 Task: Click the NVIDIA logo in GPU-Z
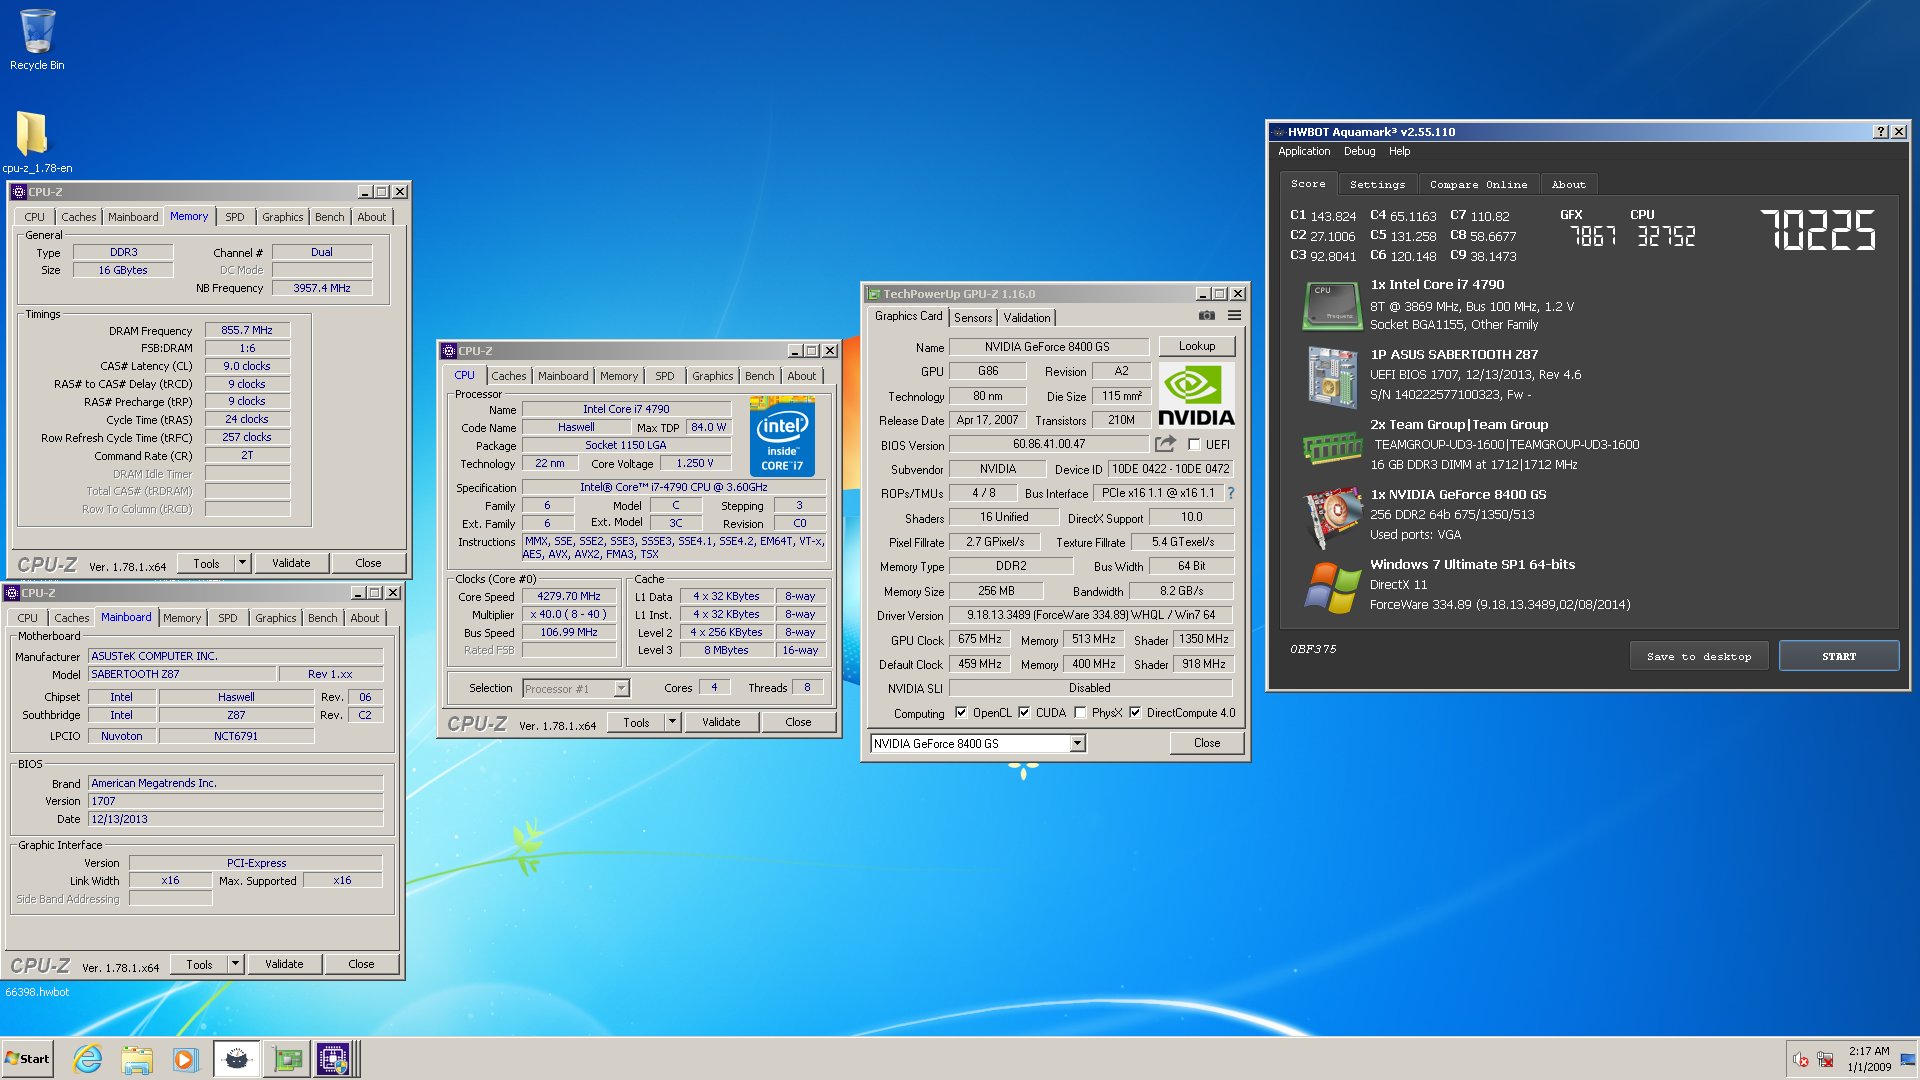pyautogui.click(x=1196, y=396)
